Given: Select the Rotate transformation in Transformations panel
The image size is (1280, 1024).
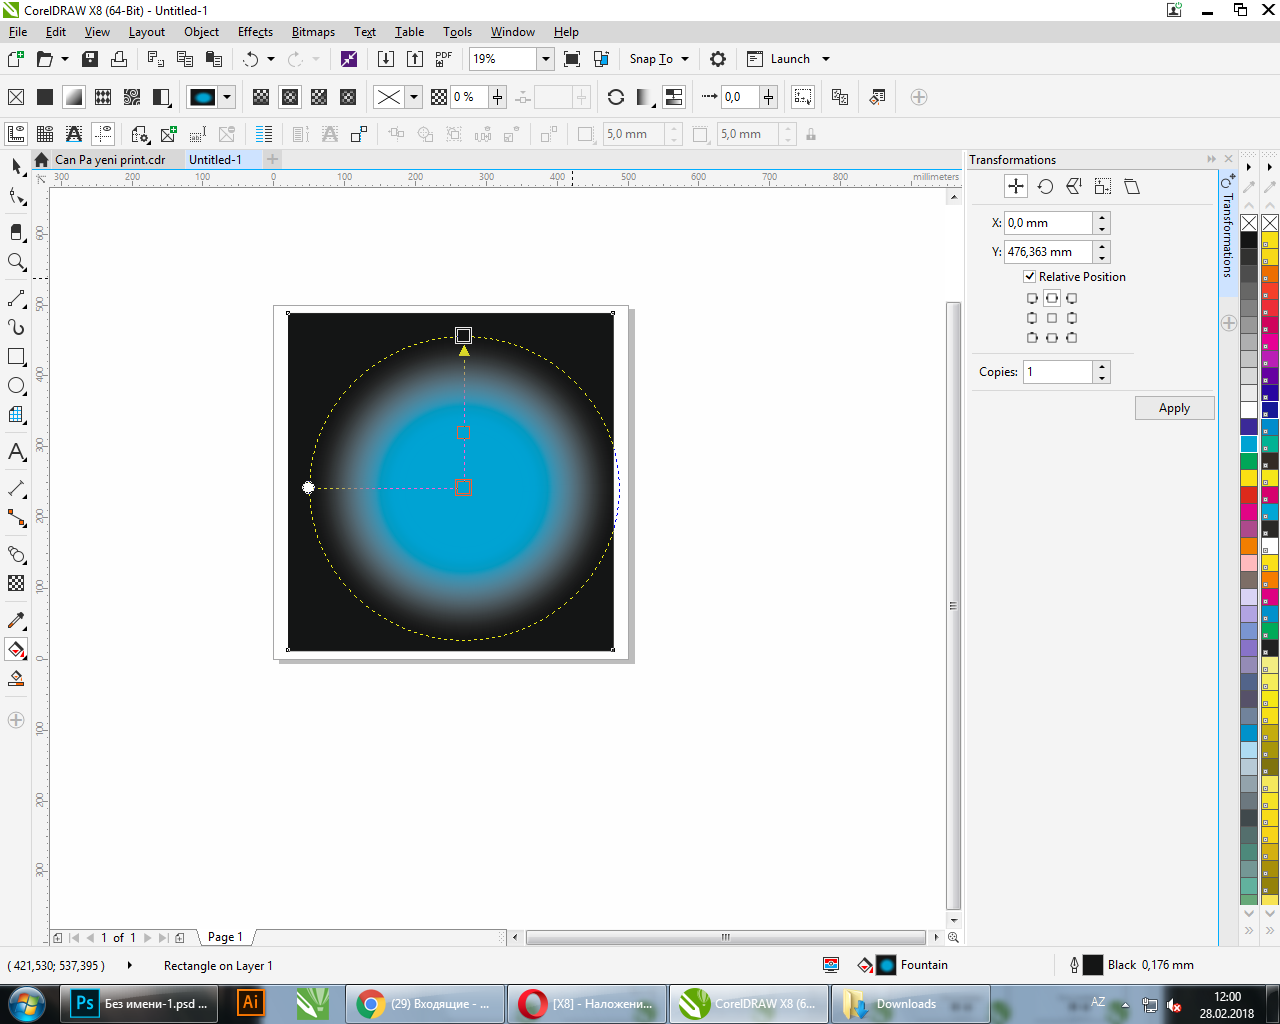Looking at the screenshot, I should 1045,186.
